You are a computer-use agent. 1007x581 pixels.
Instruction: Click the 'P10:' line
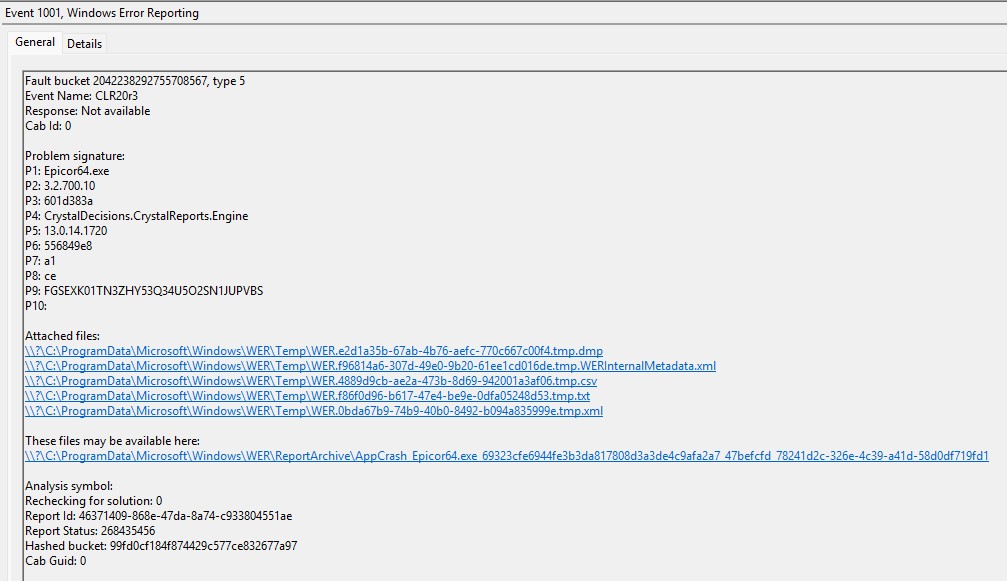(36, 306)
